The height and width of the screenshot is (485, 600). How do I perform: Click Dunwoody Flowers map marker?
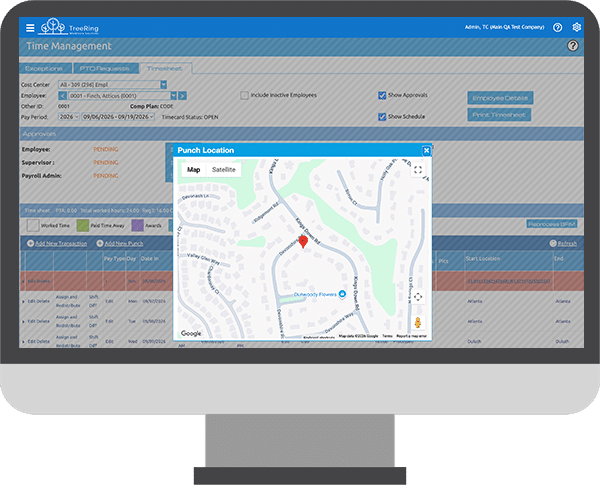pos(342,294)
